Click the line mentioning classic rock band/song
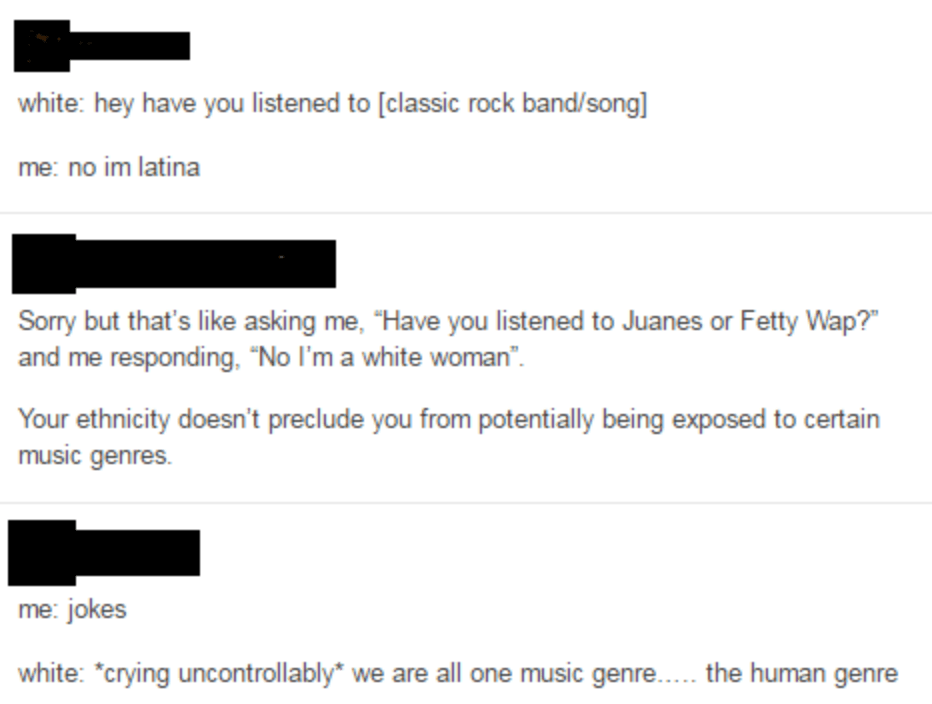 [x=332, y=104]
